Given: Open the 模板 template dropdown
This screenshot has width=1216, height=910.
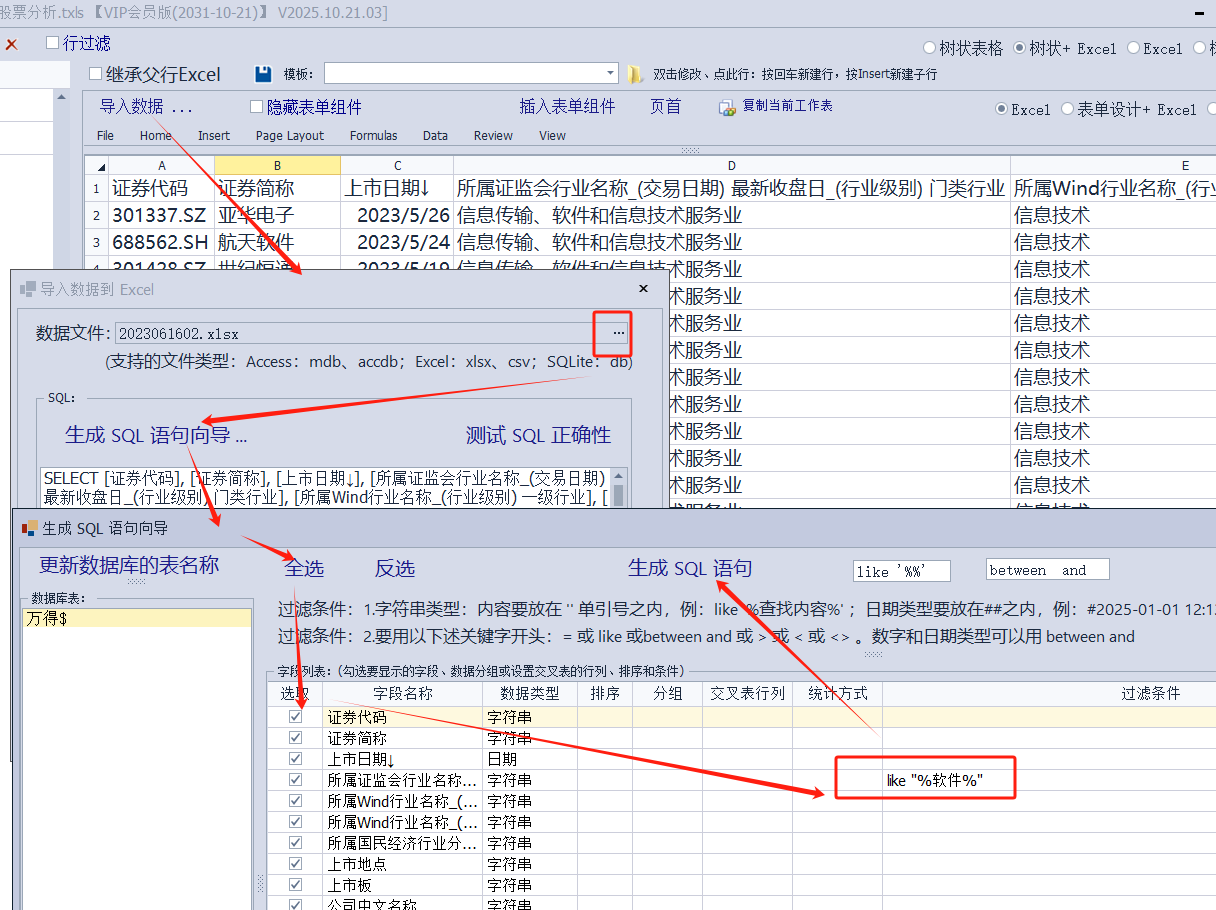Looking at the screenshot, I should pos(611,74).
